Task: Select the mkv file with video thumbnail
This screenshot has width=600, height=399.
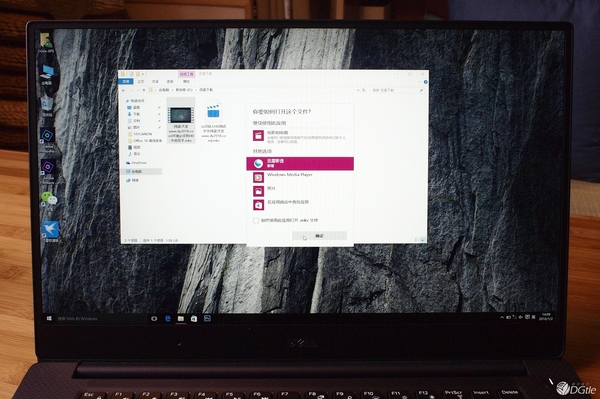Action: tap(181, 120)
